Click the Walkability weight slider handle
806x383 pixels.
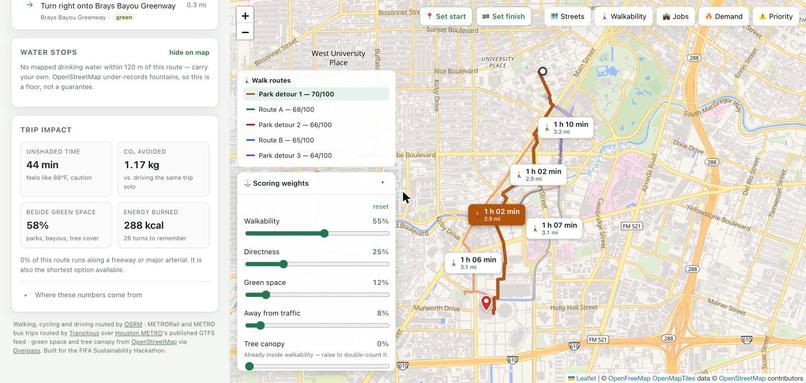tap(324, 233)
